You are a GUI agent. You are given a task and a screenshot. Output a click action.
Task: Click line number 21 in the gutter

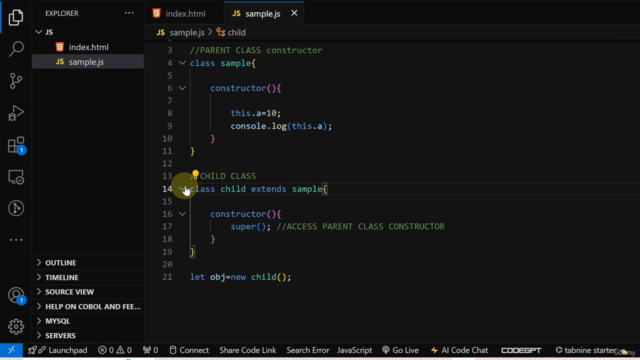coord(167,277)
